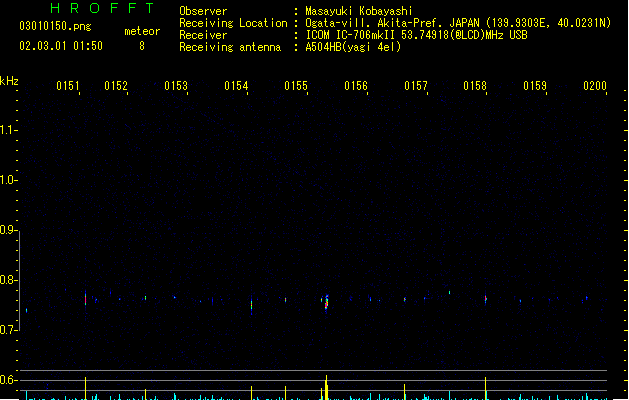Click the strong meteor echo after 0155

coord(327,303)
